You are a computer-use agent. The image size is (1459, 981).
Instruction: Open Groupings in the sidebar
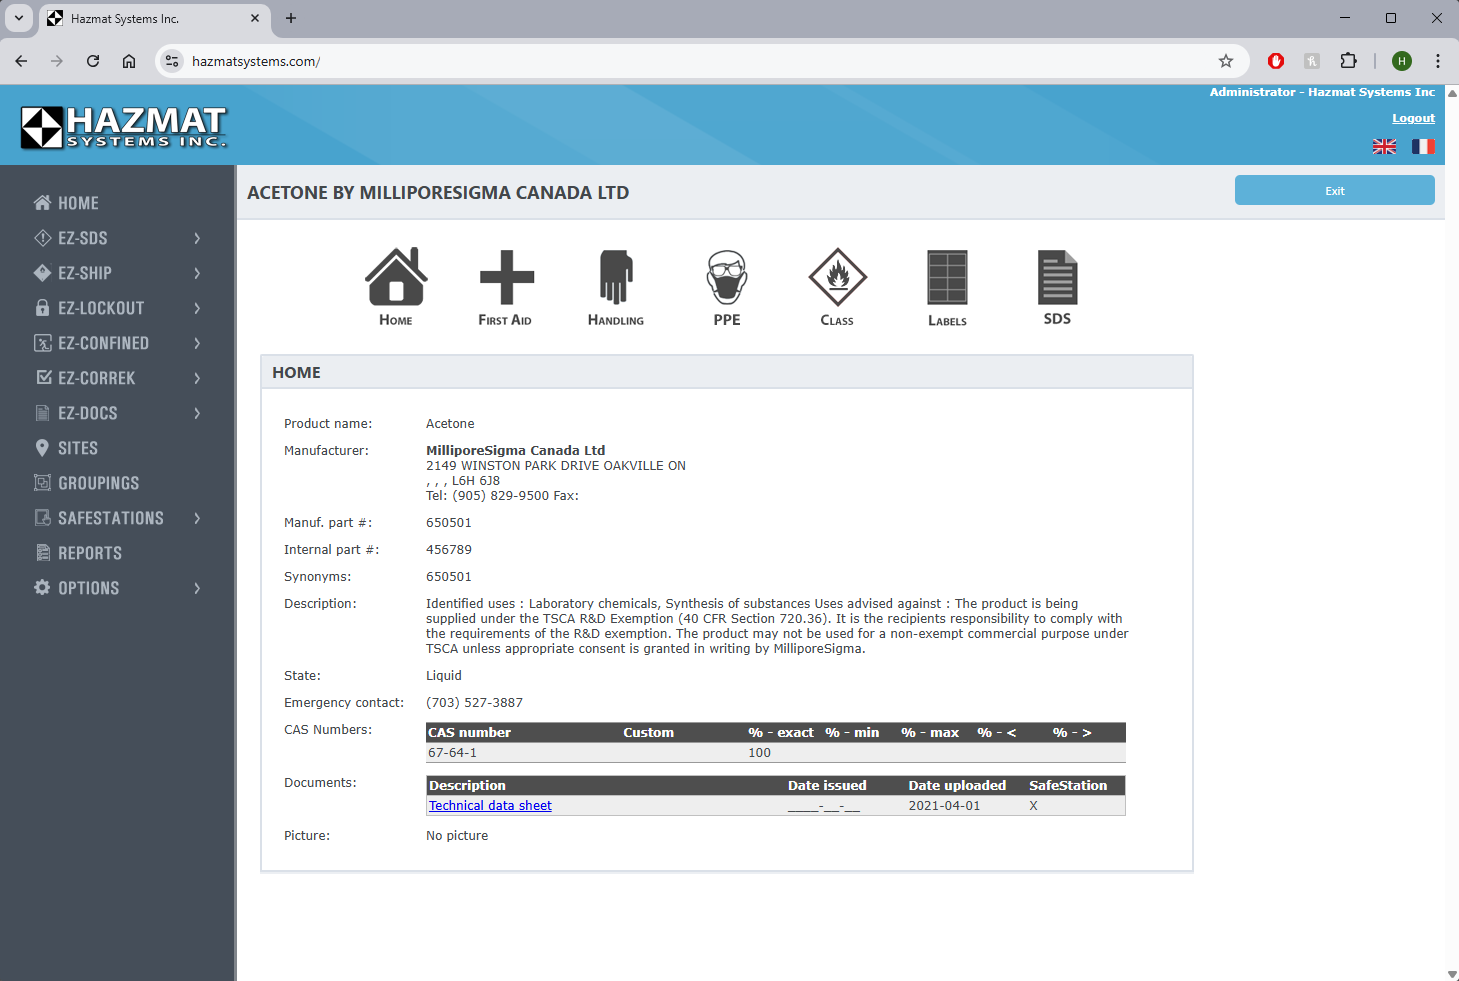point(98,483)
